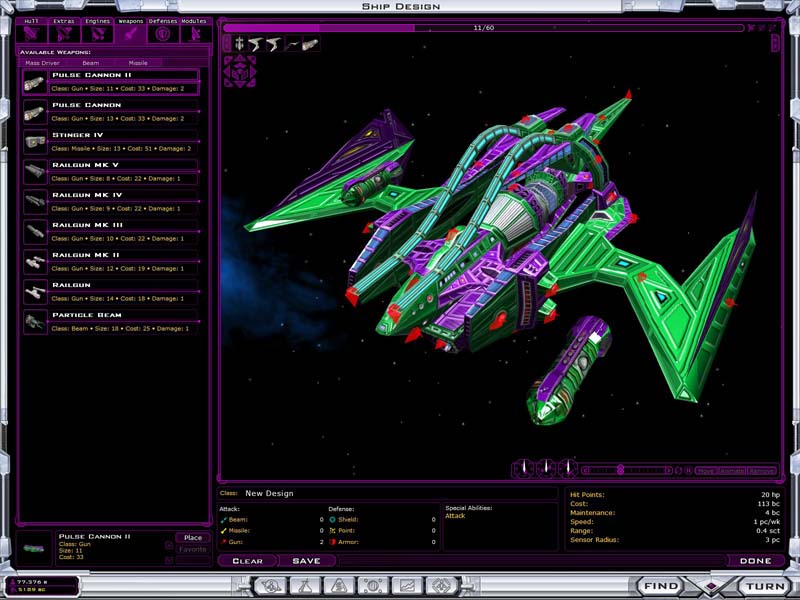The width and height of the screenshot is (800, 600).
Task: Edit the Class name field New Design
Action: point(399,493)
